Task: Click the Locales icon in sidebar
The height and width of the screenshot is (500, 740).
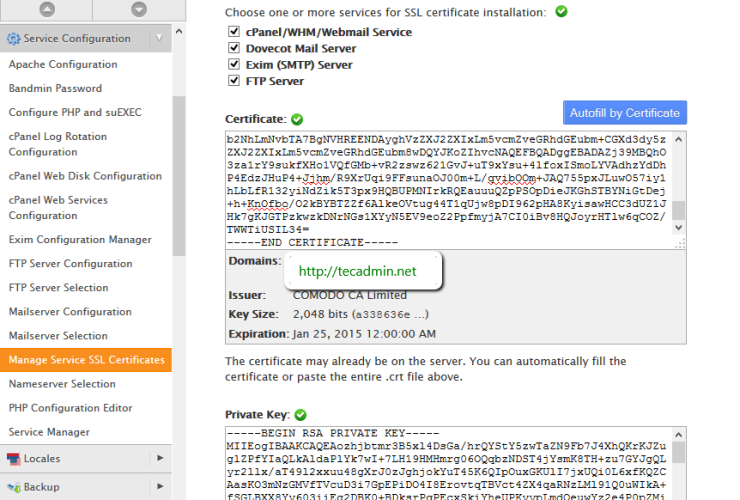Action: [14, 459]
